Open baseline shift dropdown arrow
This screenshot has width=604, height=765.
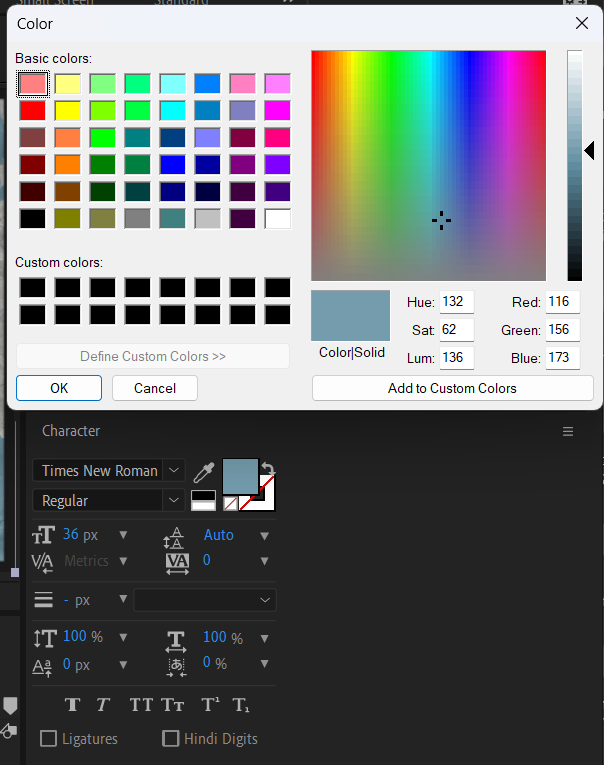(x=123, y=664)
